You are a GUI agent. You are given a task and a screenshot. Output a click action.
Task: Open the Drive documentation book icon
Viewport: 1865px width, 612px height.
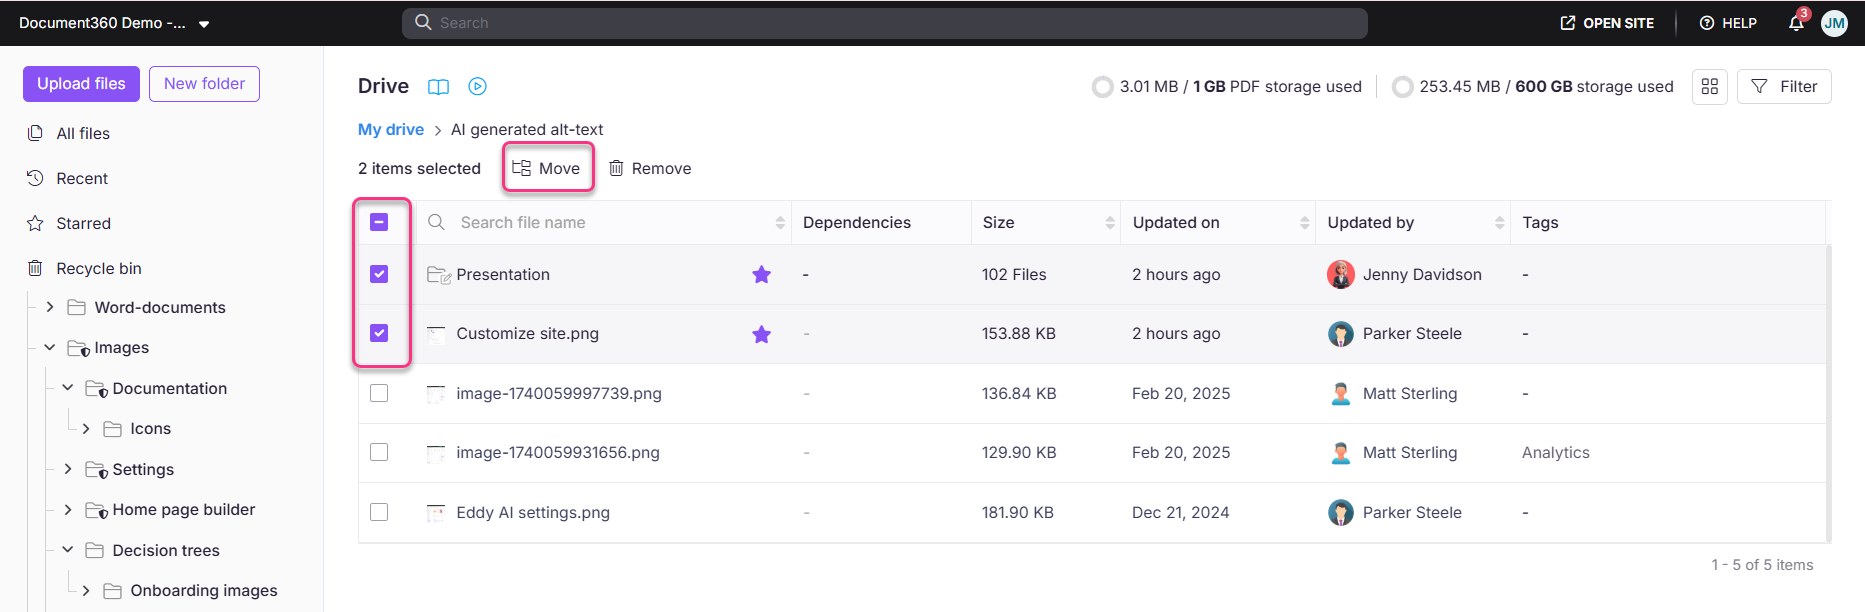coord(438,87)
